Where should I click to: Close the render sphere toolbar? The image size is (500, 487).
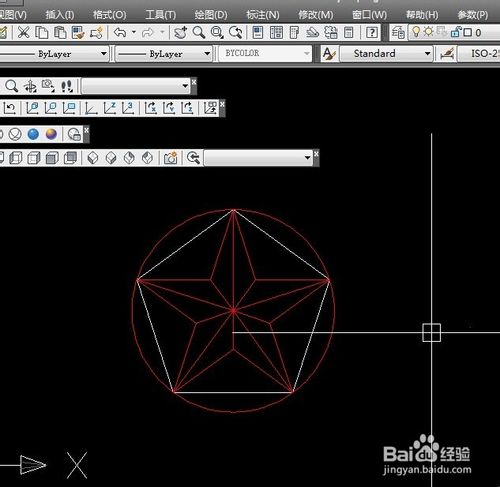point(86,130)
